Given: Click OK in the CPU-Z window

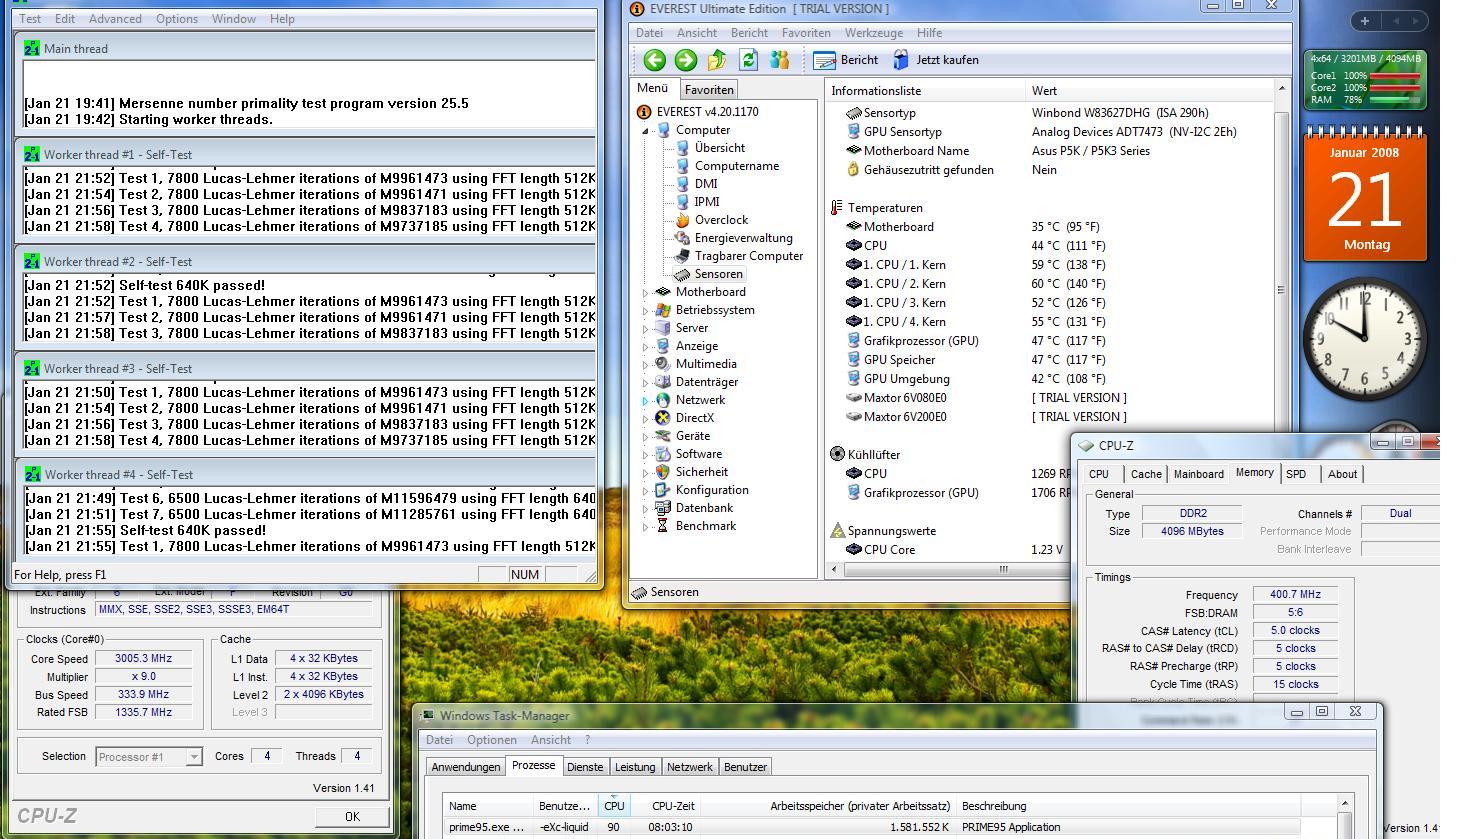Looking at the screenshot, I should 352,817.
